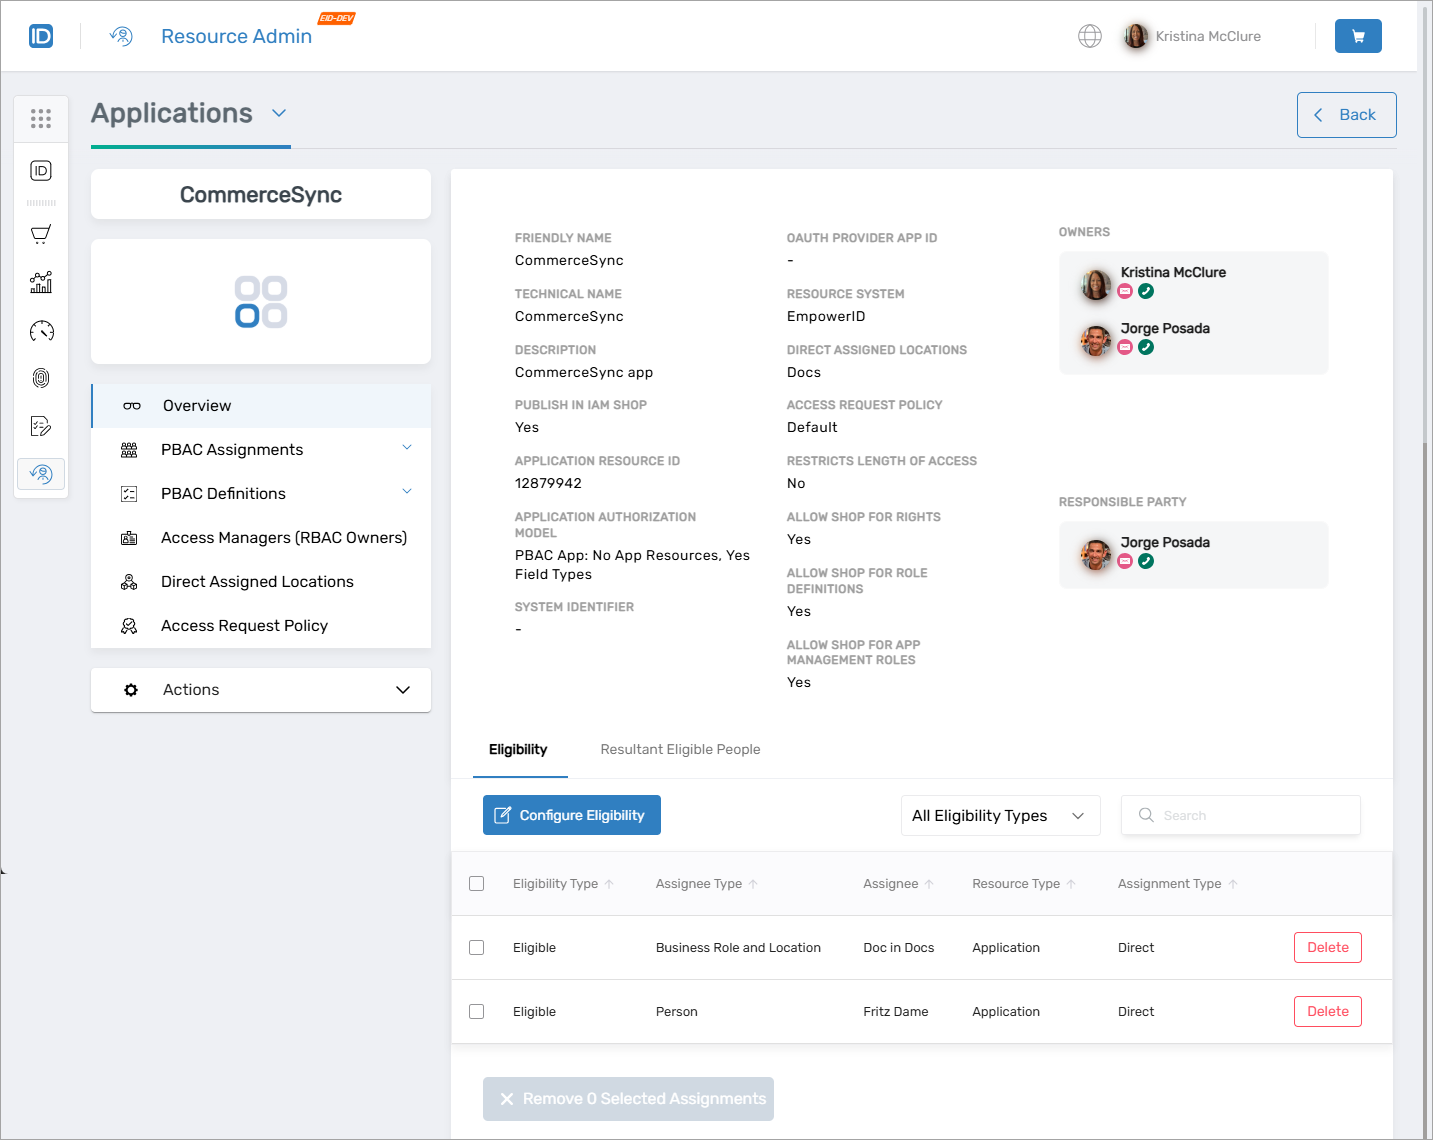Image resolution: width=1433 pixels, height=1140 pixels.
Task: Click the email icon under owner Jorge Posada
Action: (1125, 347)
